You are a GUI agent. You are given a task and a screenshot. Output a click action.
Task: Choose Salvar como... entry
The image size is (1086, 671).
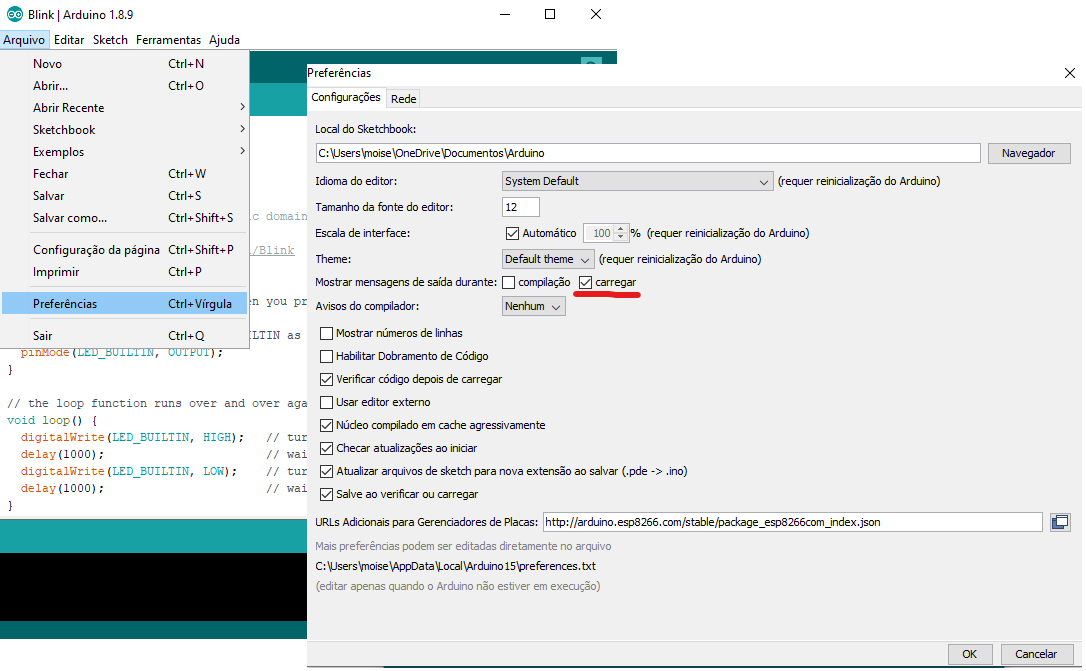125,218
